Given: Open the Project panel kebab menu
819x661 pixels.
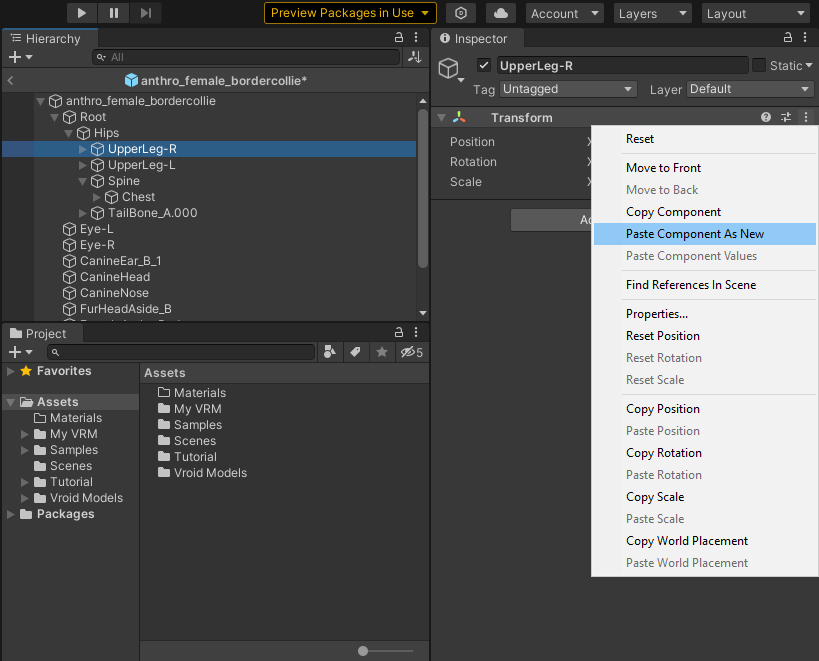Looking at the screenshot, I should tap(416, 332).
